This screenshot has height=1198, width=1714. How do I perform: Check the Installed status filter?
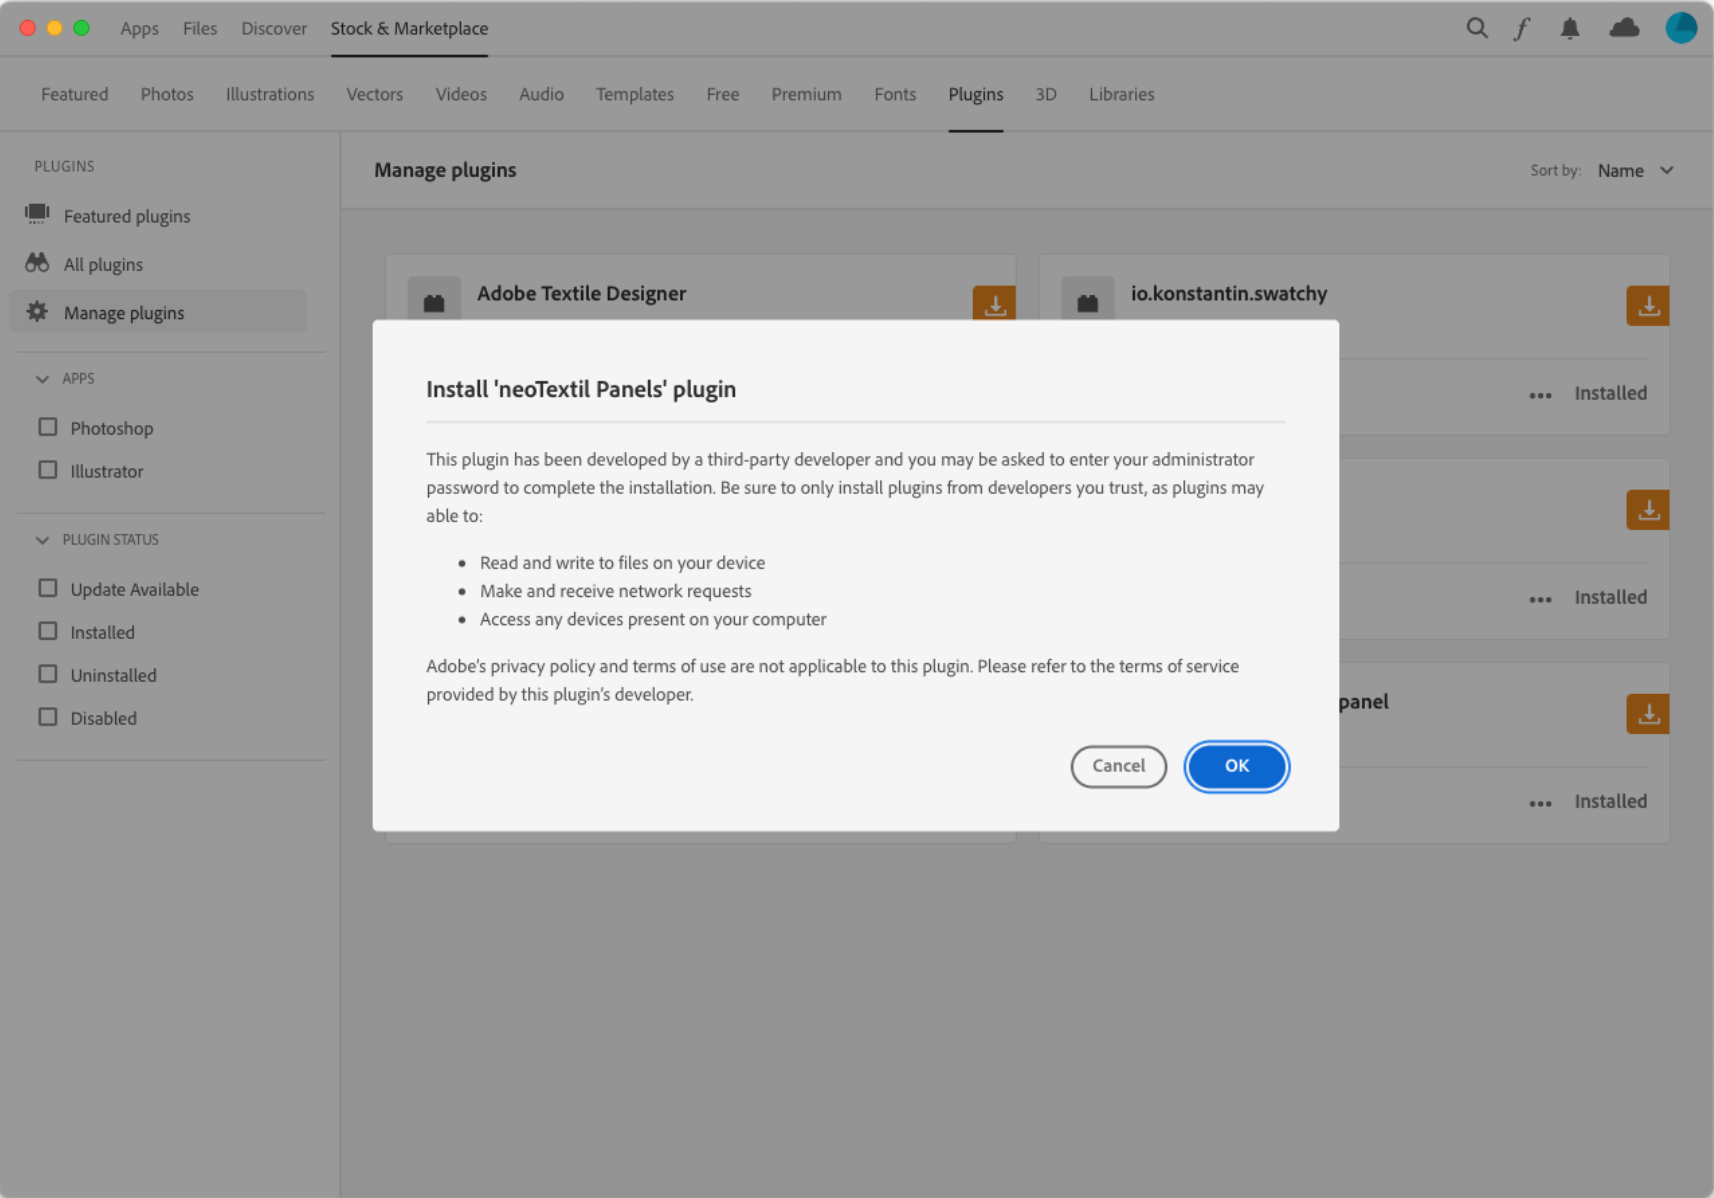coord(48,631)
